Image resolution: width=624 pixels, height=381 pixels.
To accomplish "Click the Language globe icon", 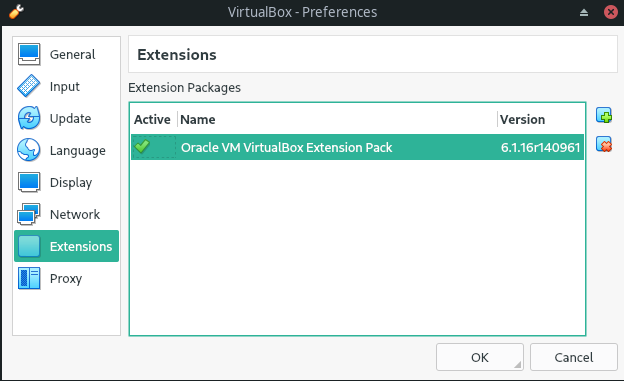I will [x=29, y=150].
